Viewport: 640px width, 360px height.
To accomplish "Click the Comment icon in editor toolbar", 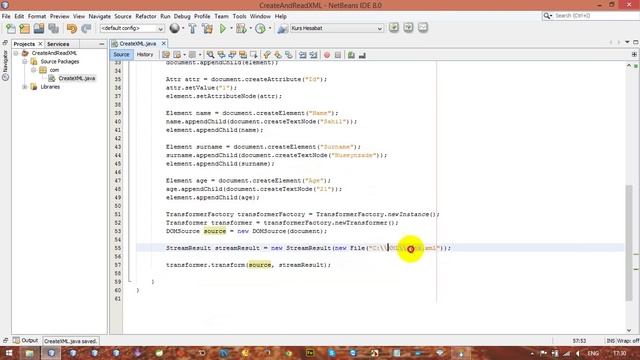I will 351,55.
